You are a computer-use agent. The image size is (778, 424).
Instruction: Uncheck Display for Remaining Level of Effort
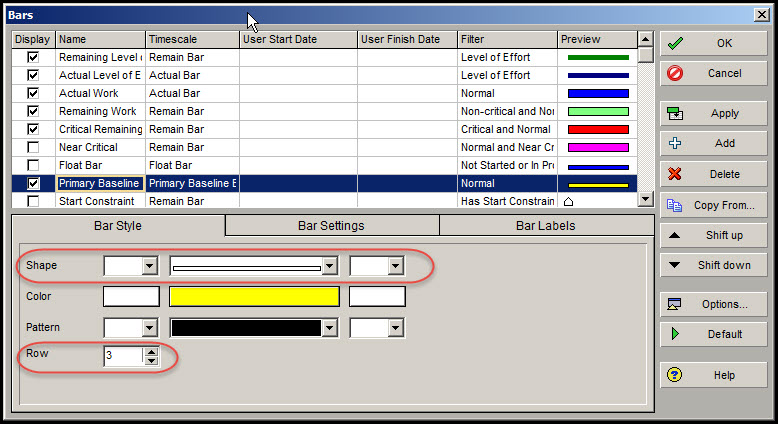pos(33,57)
